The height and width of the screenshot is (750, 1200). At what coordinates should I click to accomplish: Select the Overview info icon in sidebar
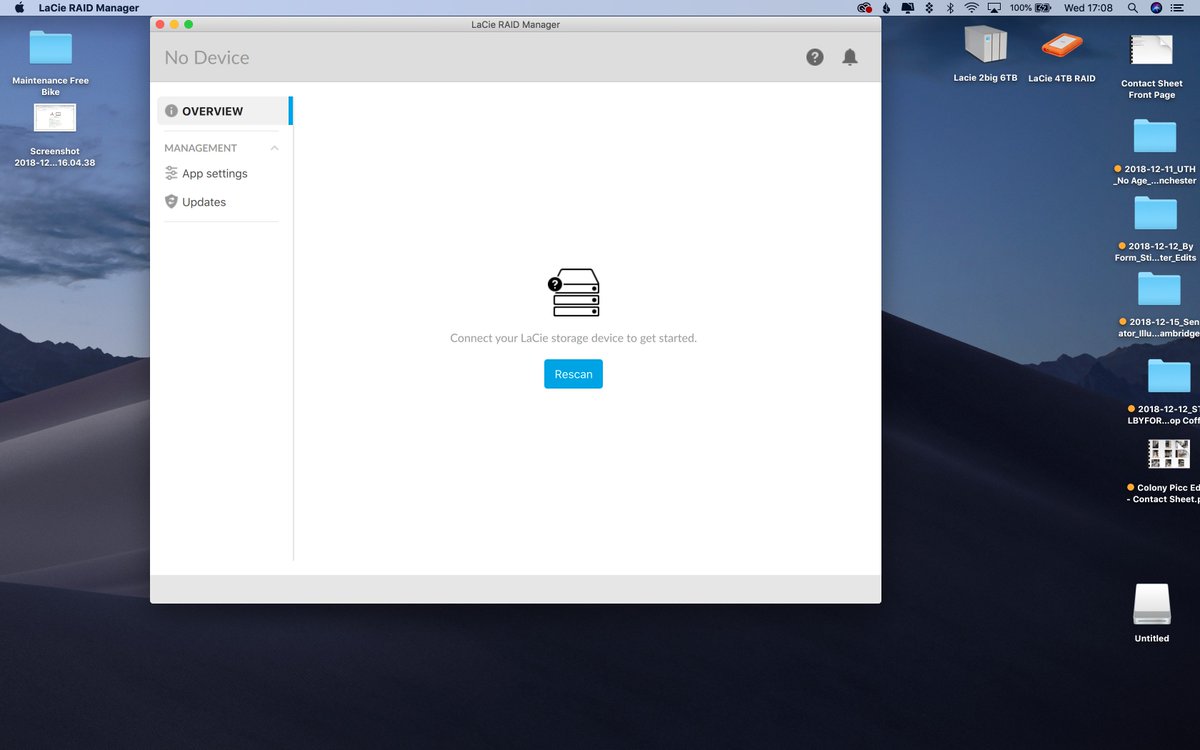(170, 111)
